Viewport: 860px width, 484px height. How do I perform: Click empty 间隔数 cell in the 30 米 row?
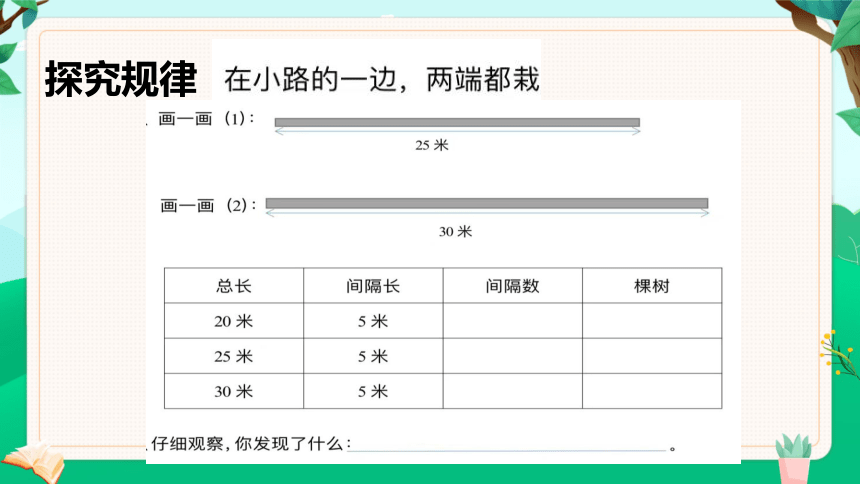(512, 391)
